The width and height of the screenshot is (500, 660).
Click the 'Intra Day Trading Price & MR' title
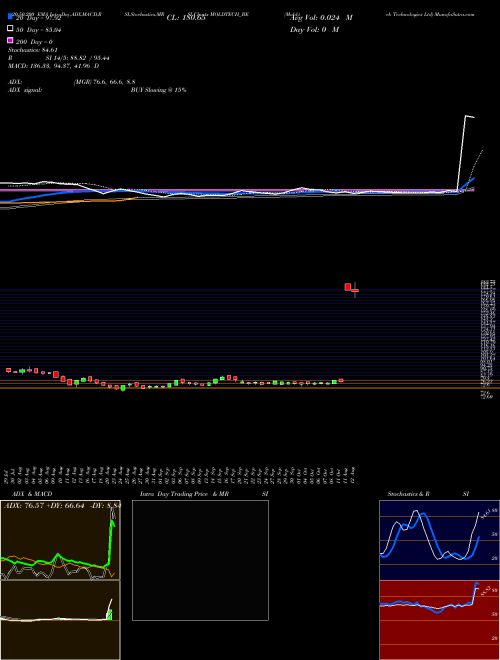(184, 494)
